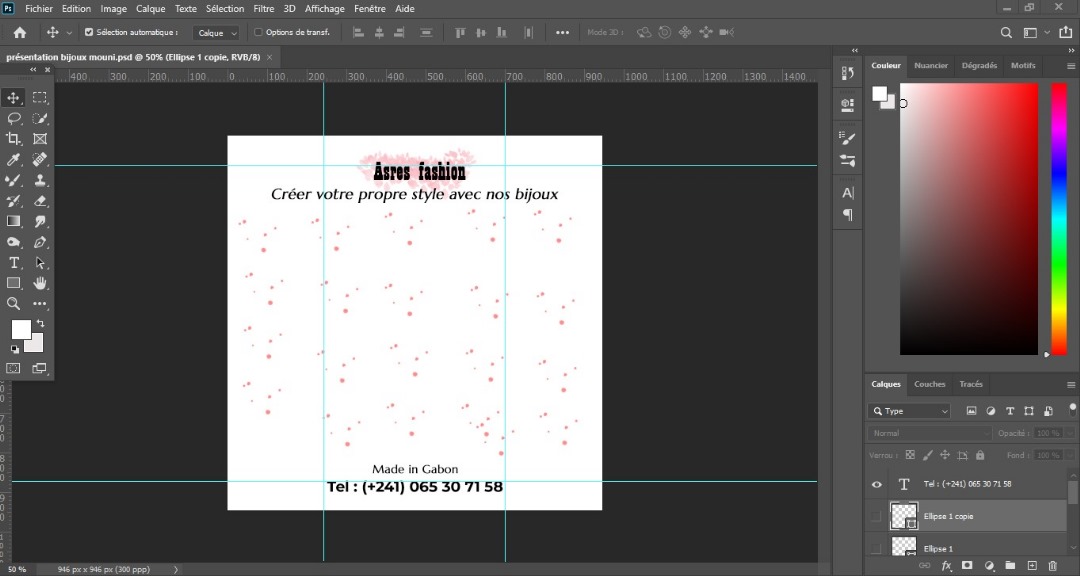Switch to the Nuancier tab

(x=931, y=66)
